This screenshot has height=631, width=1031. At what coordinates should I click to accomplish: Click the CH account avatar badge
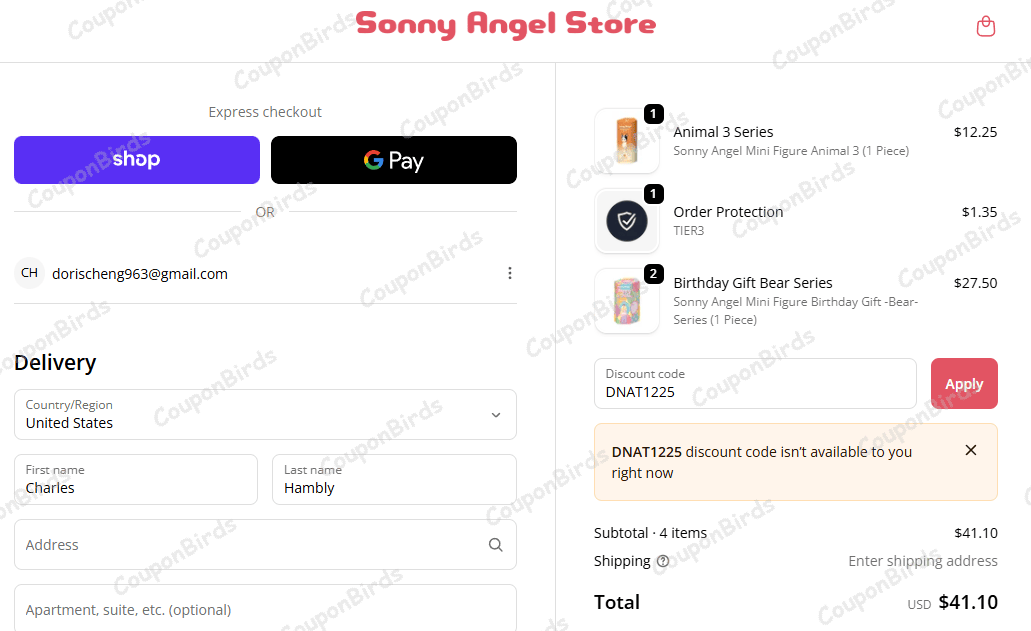(x=30, y=273)
